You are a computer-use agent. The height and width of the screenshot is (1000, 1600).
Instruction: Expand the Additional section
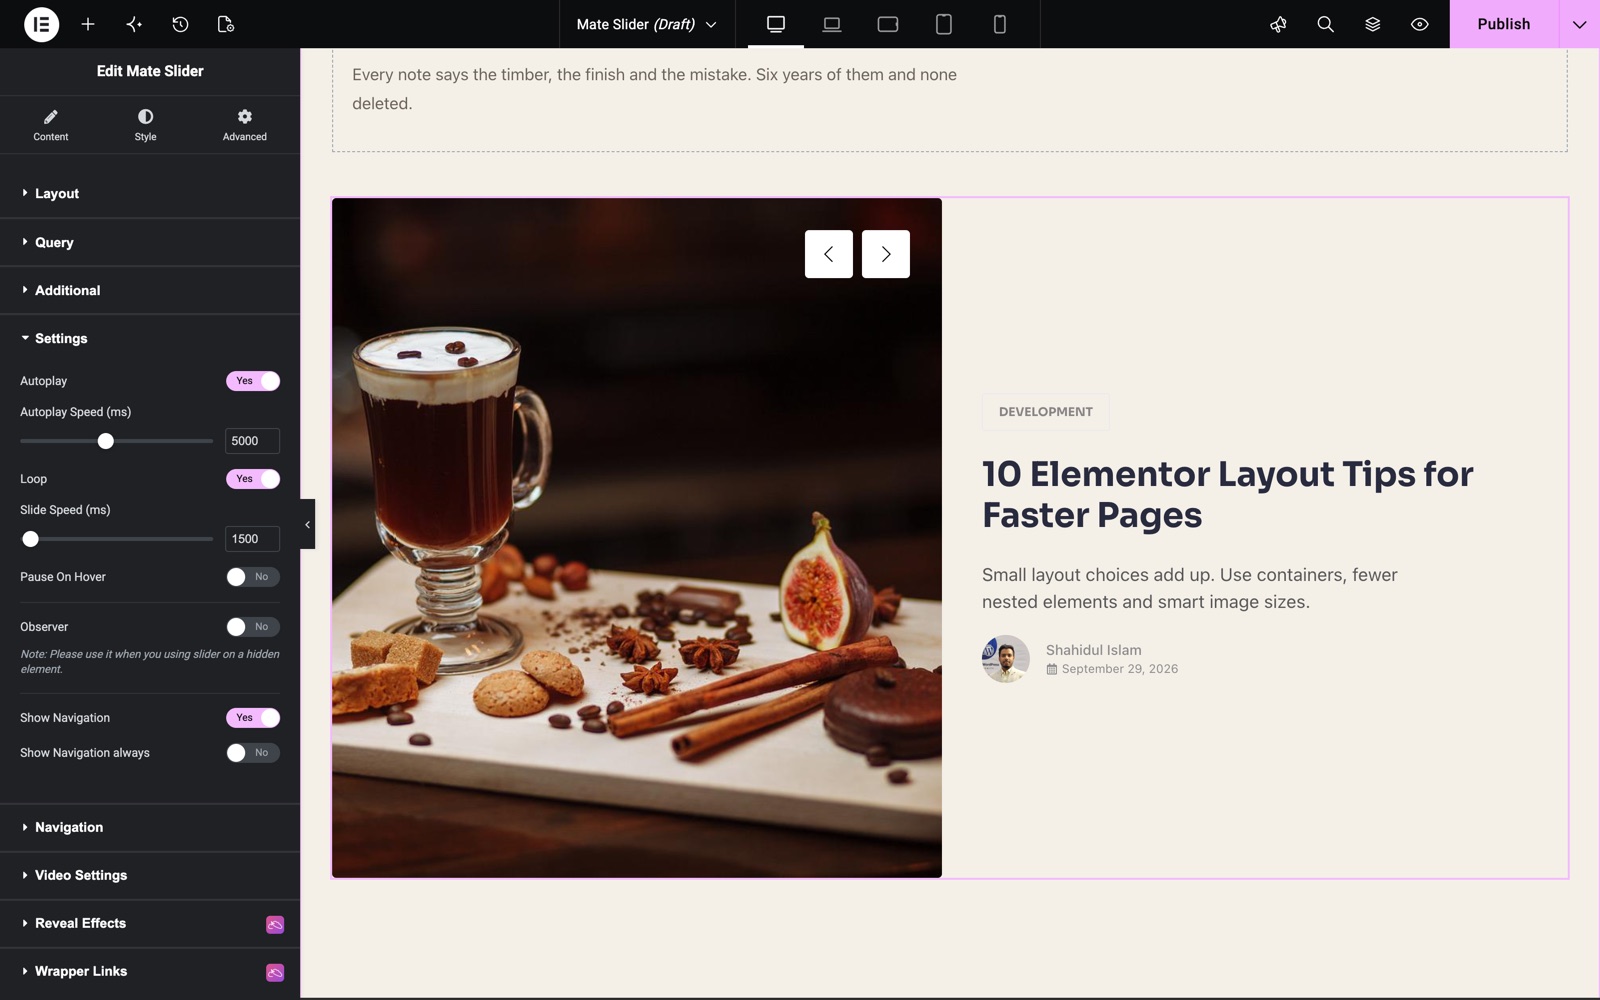tap(150, 291)
